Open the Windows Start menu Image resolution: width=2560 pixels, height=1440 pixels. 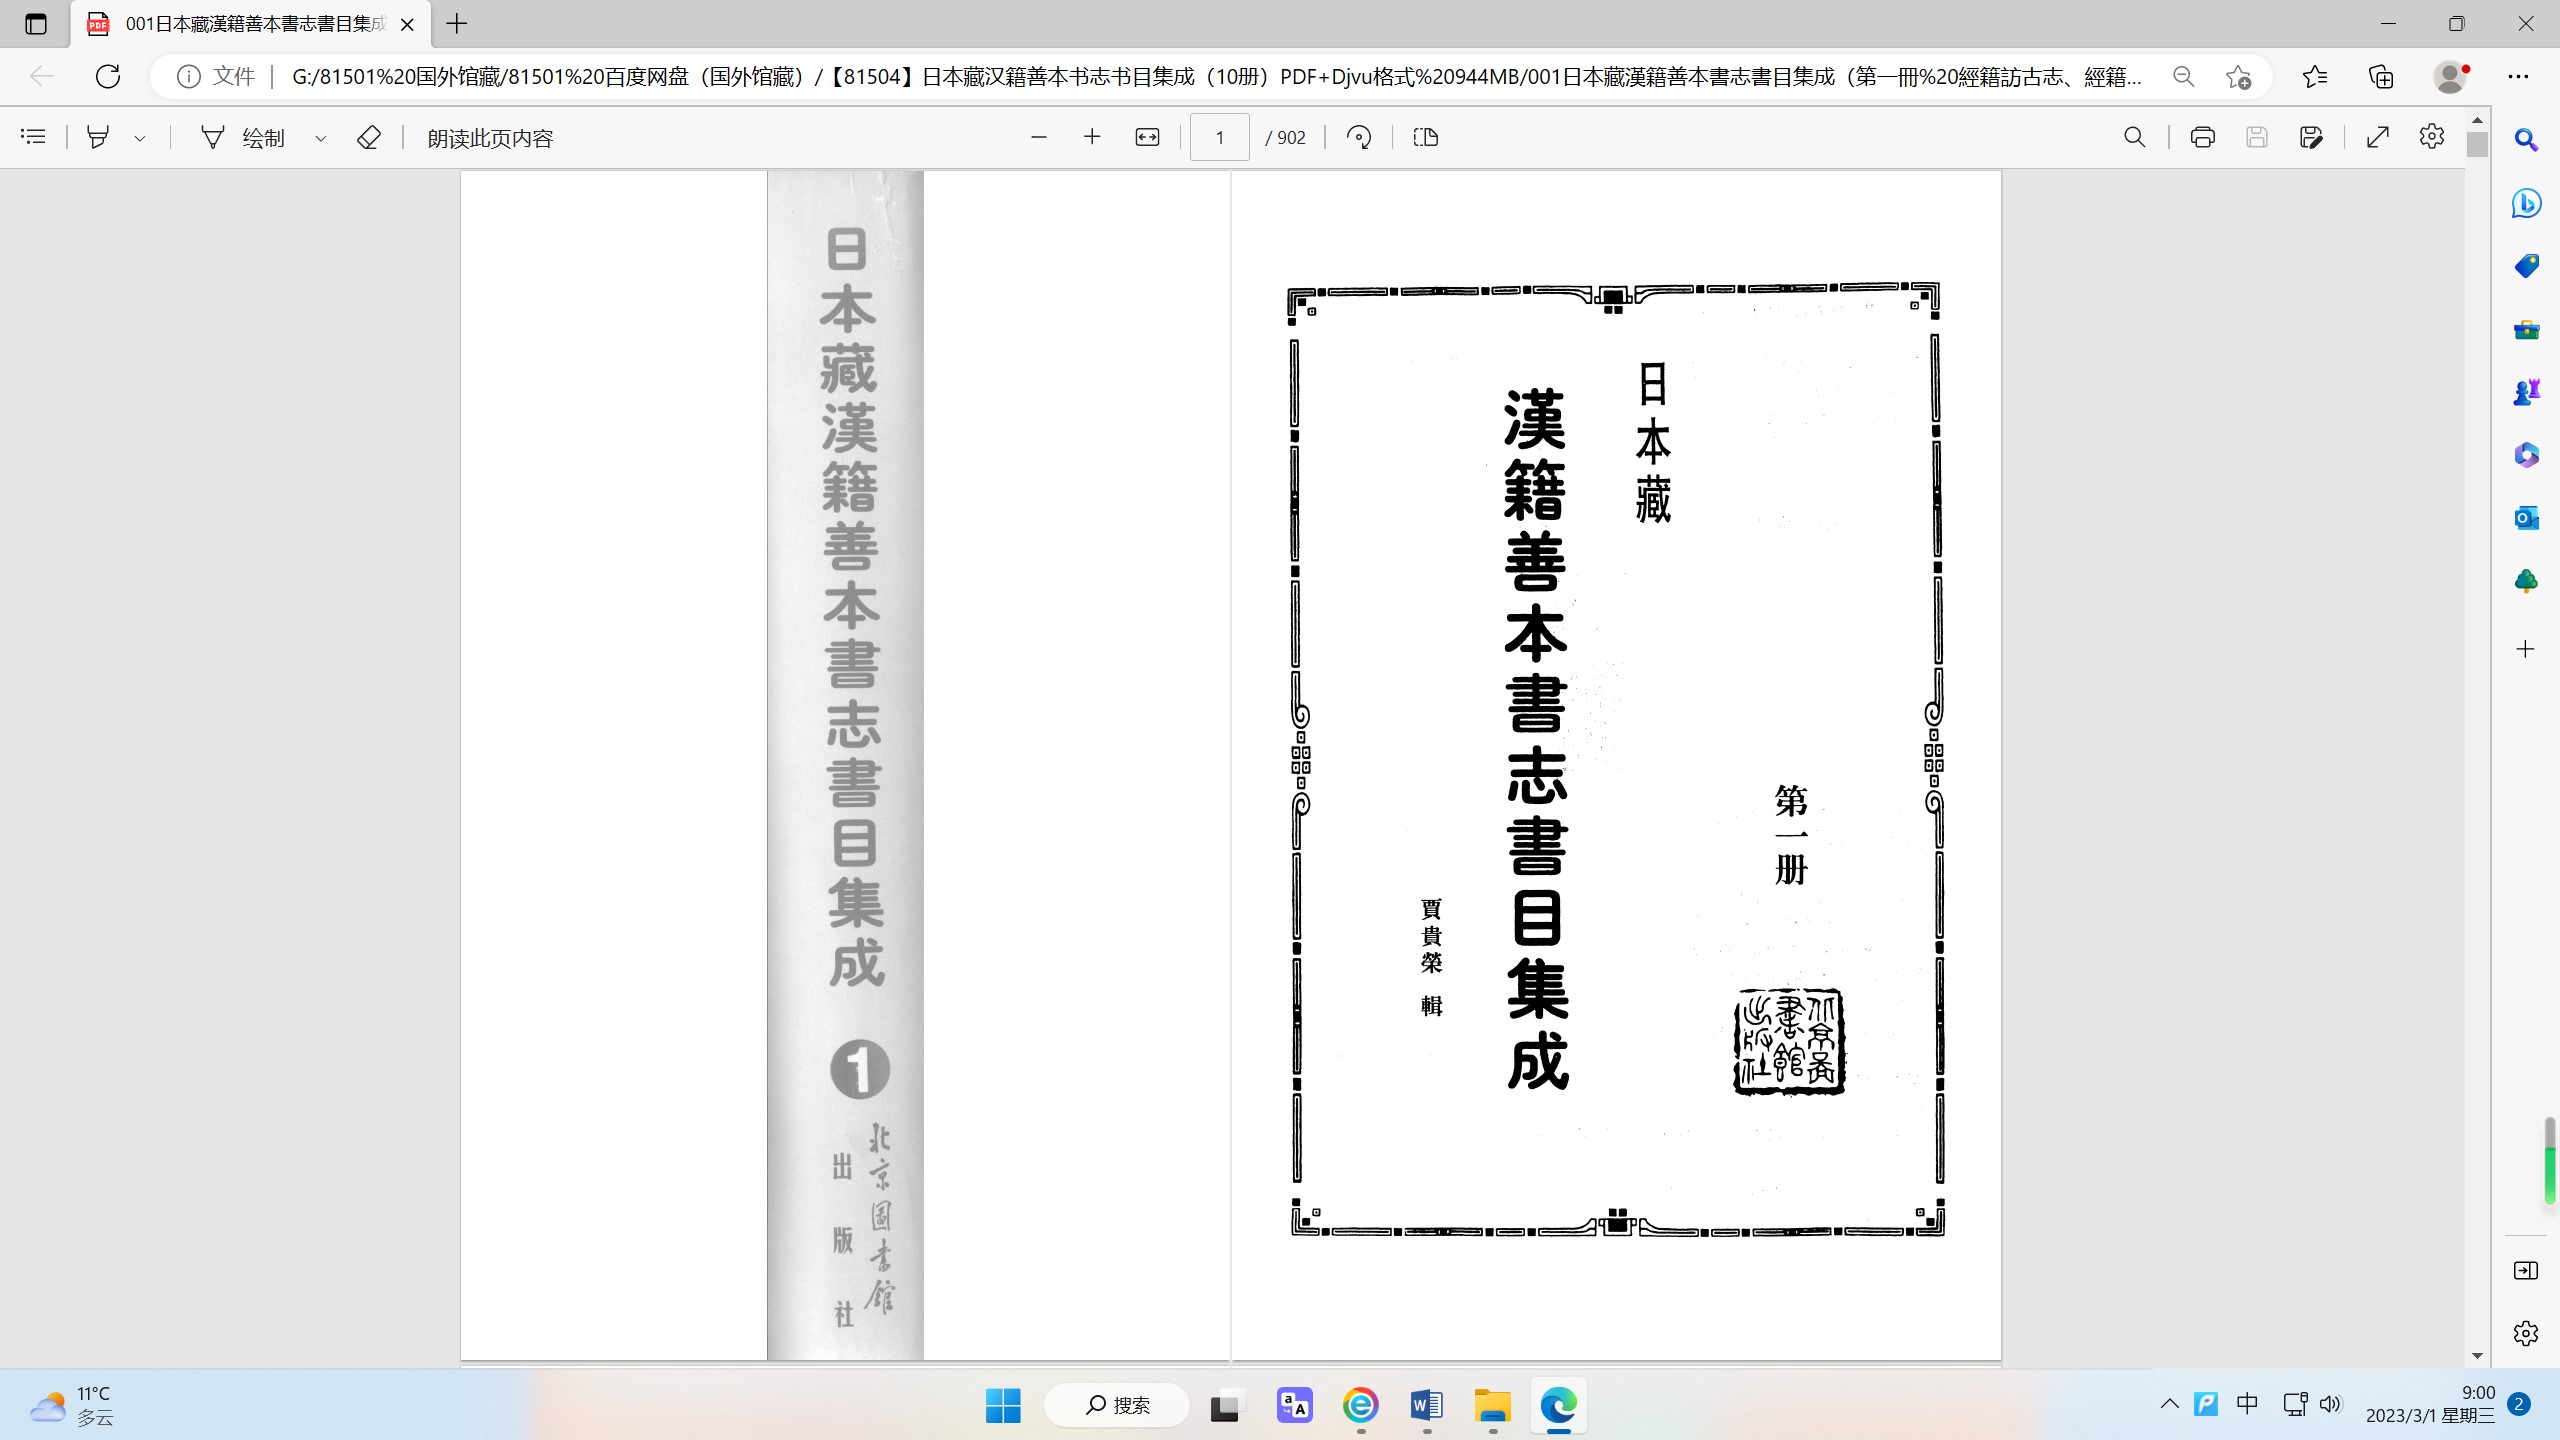[1003, 1405]
